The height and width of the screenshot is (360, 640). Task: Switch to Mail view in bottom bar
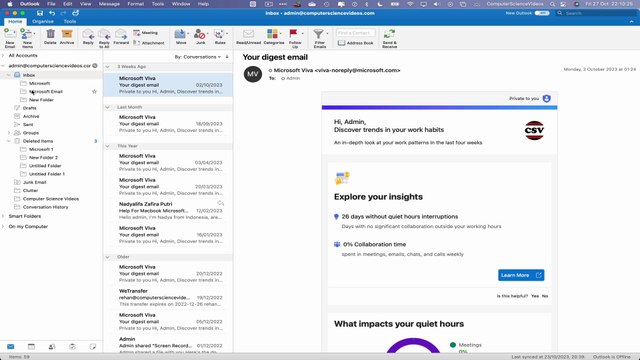tap(11, 347)
